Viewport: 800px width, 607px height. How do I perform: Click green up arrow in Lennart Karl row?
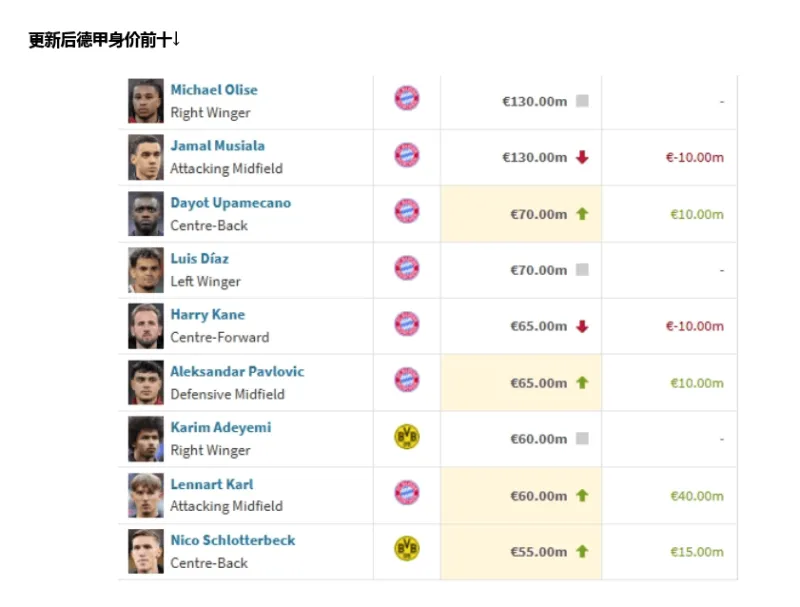[x=582, y=496]
